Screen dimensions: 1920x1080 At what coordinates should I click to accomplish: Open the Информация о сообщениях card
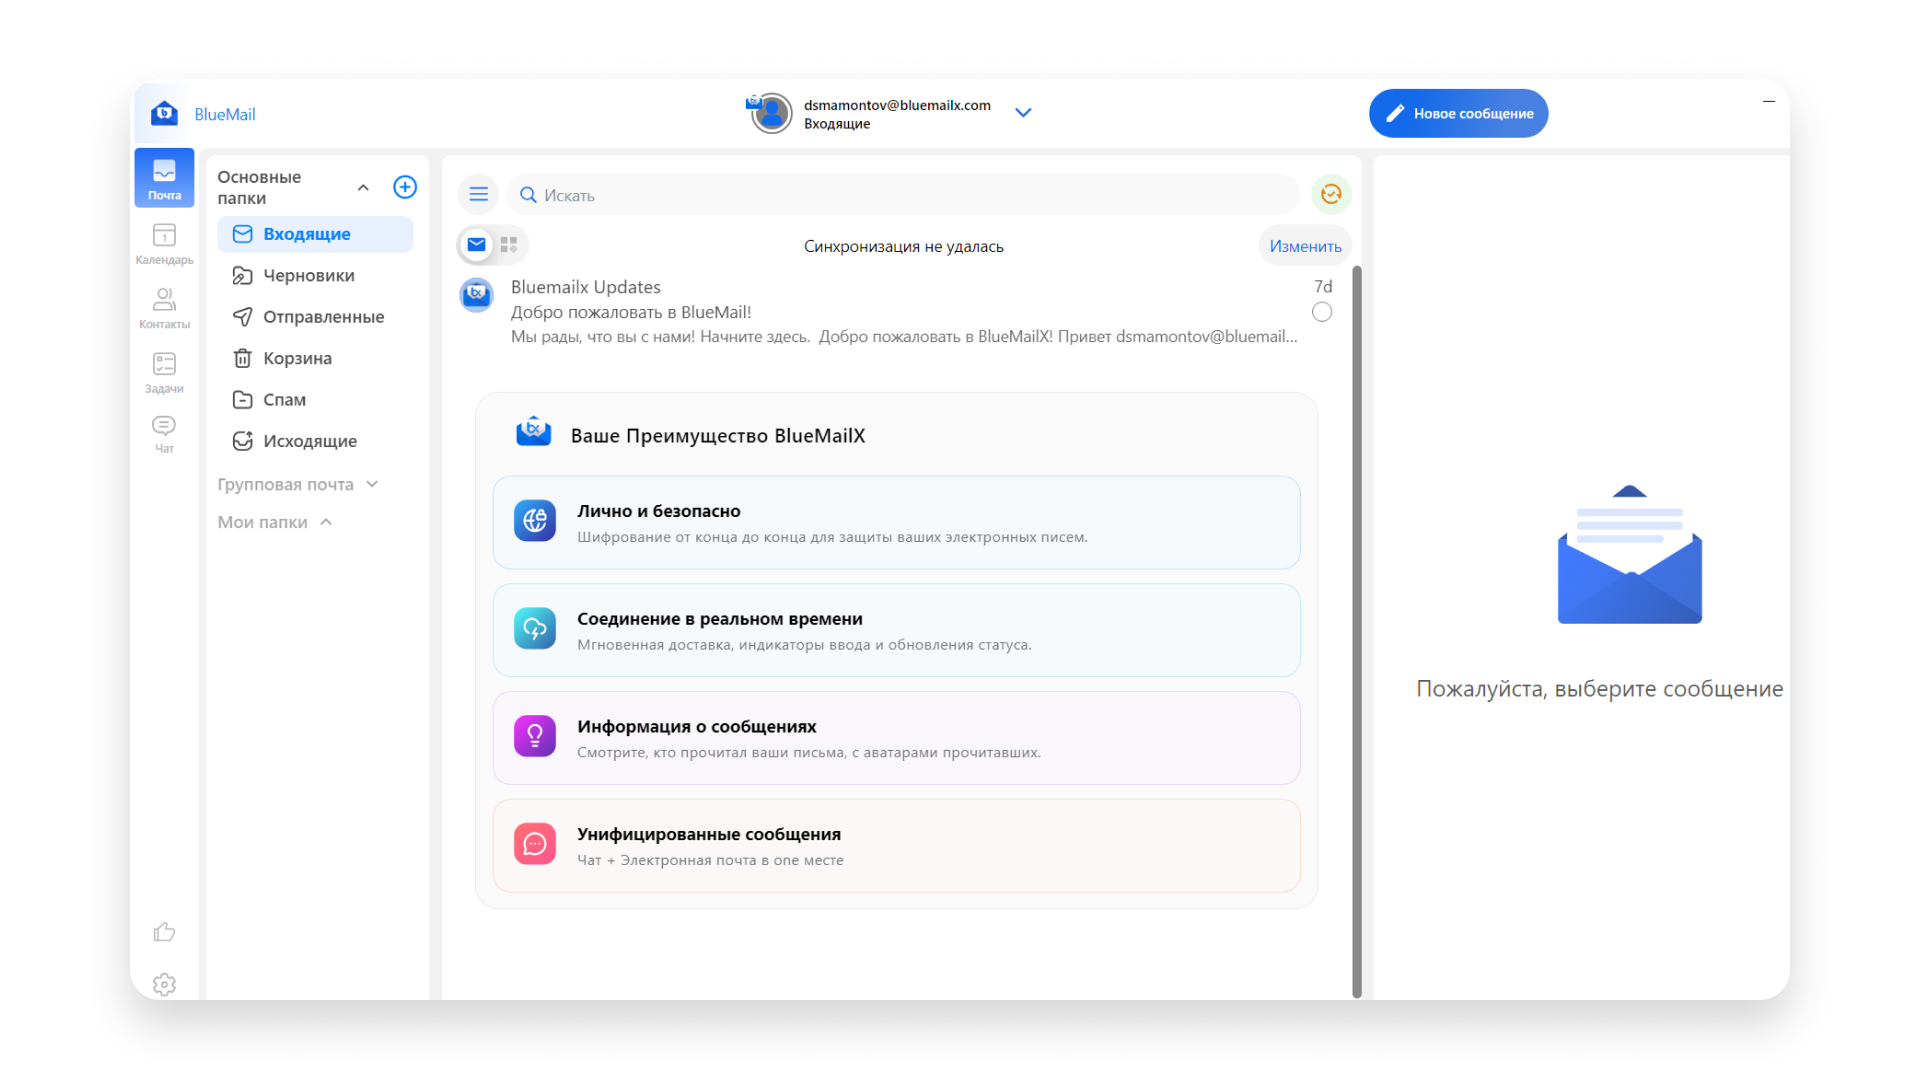896,738
